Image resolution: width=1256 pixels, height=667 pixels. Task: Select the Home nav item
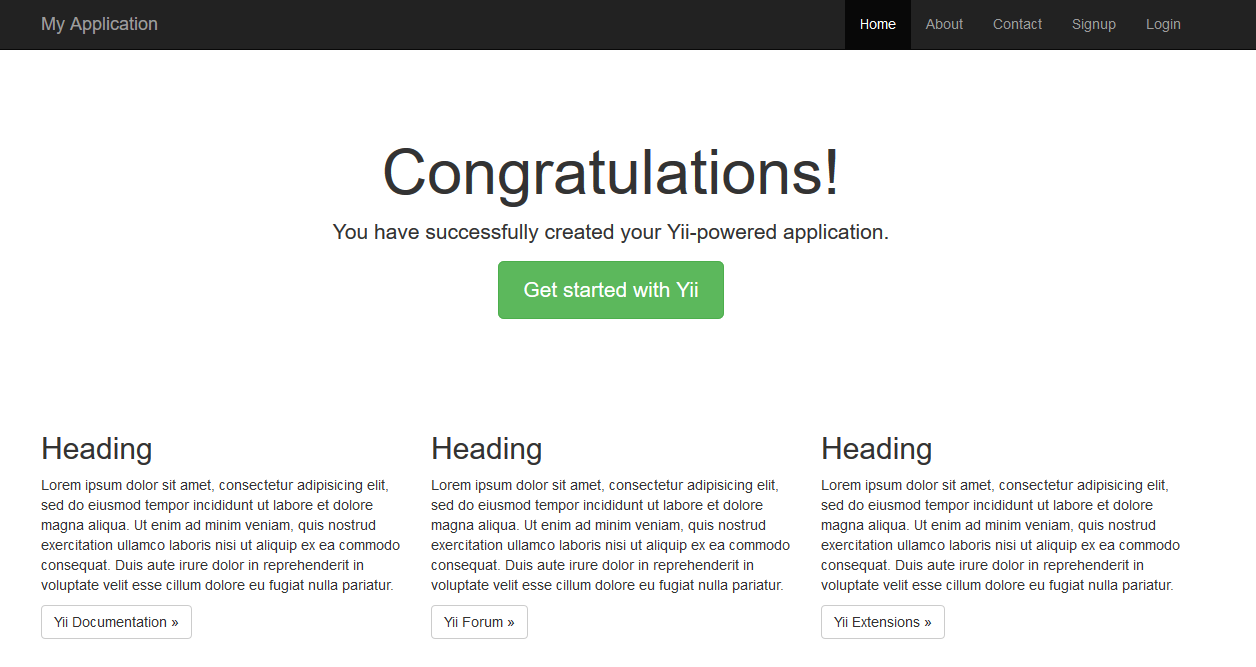(878, 24)
